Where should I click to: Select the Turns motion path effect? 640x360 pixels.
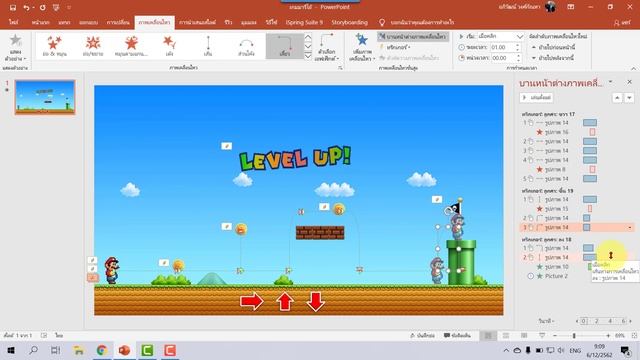[284, 46]
